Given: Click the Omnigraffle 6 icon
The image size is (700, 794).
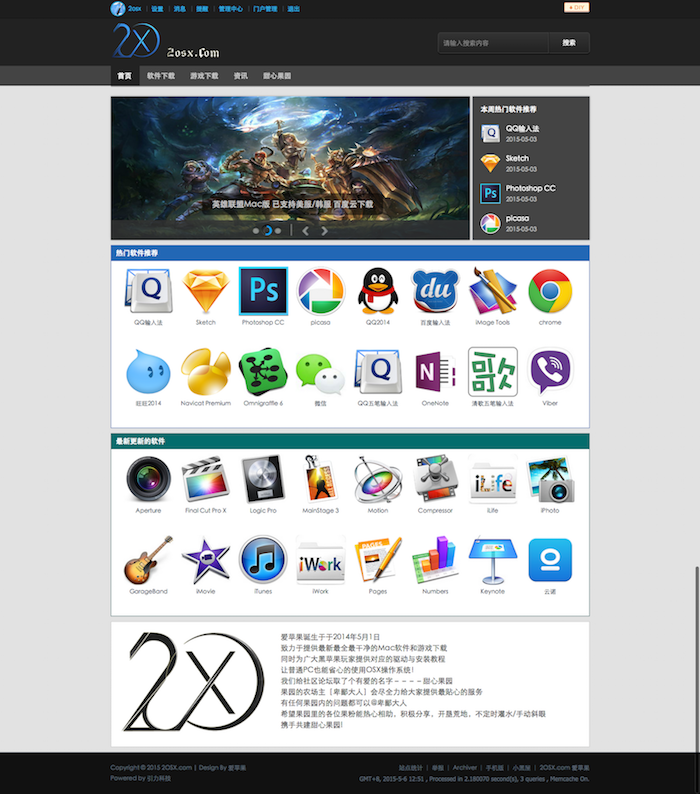Looking at the screenshot, I should click(x=263, y=373).
